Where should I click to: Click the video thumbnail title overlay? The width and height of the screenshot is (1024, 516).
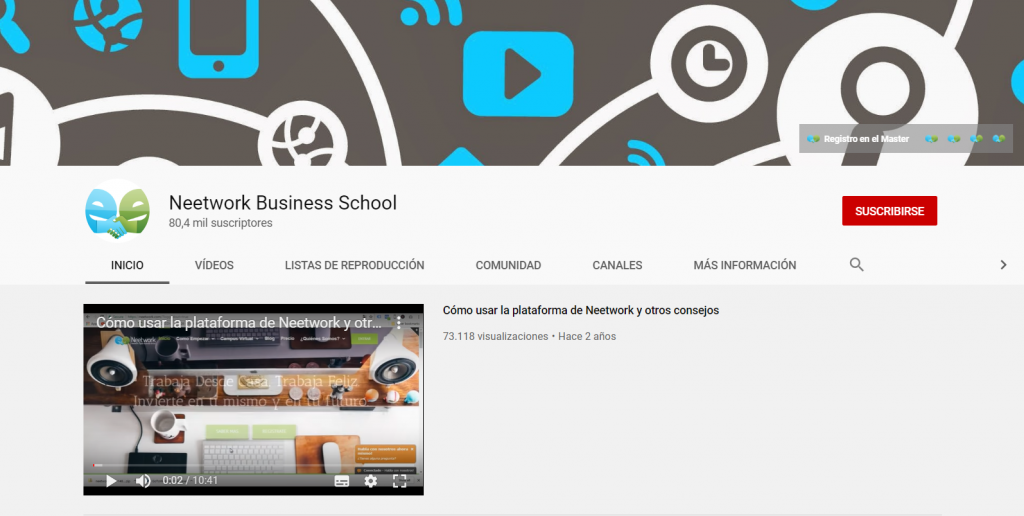coord(239,322)
